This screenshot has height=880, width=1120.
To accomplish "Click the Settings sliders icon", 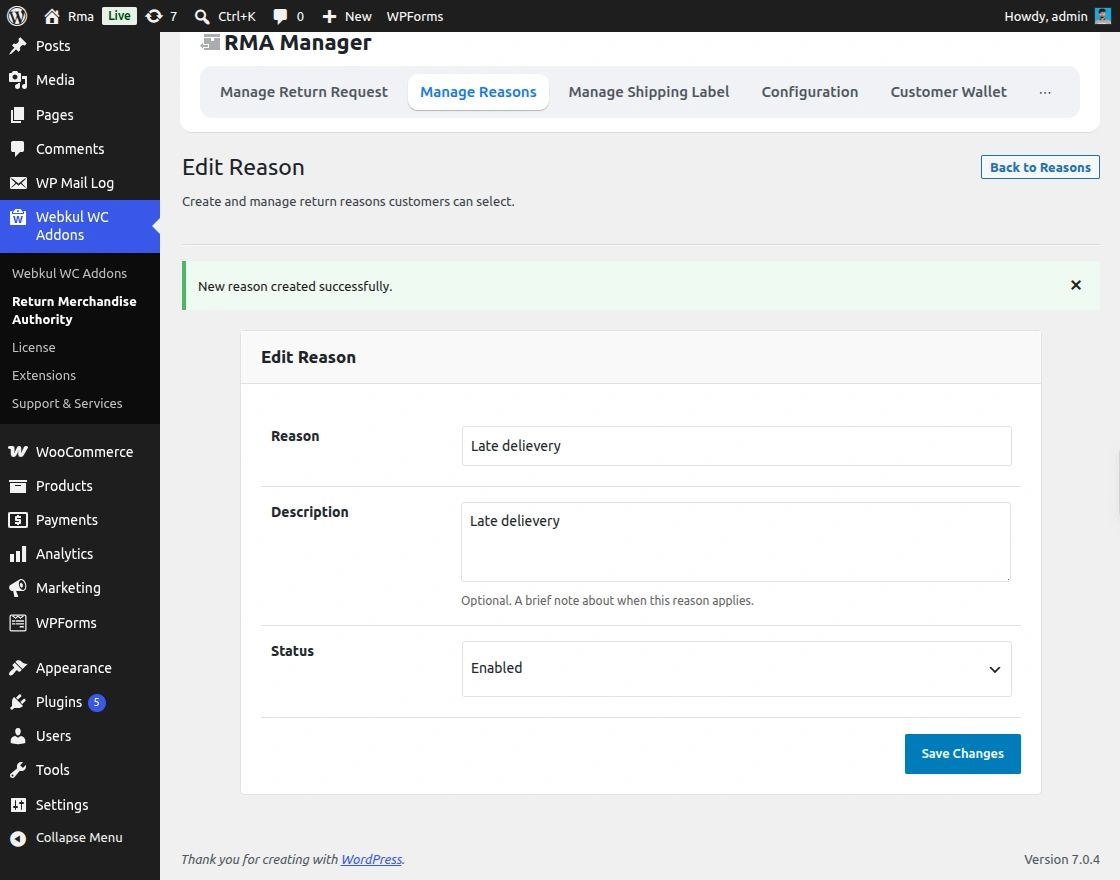I will pos(18,805).
